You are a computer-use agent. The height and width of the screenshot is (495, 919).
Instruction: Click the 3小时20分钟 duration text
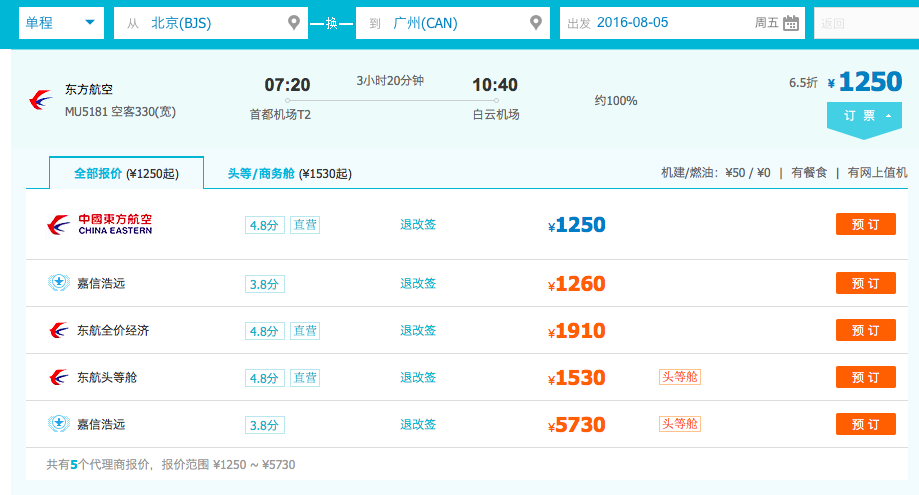(390, 81)
